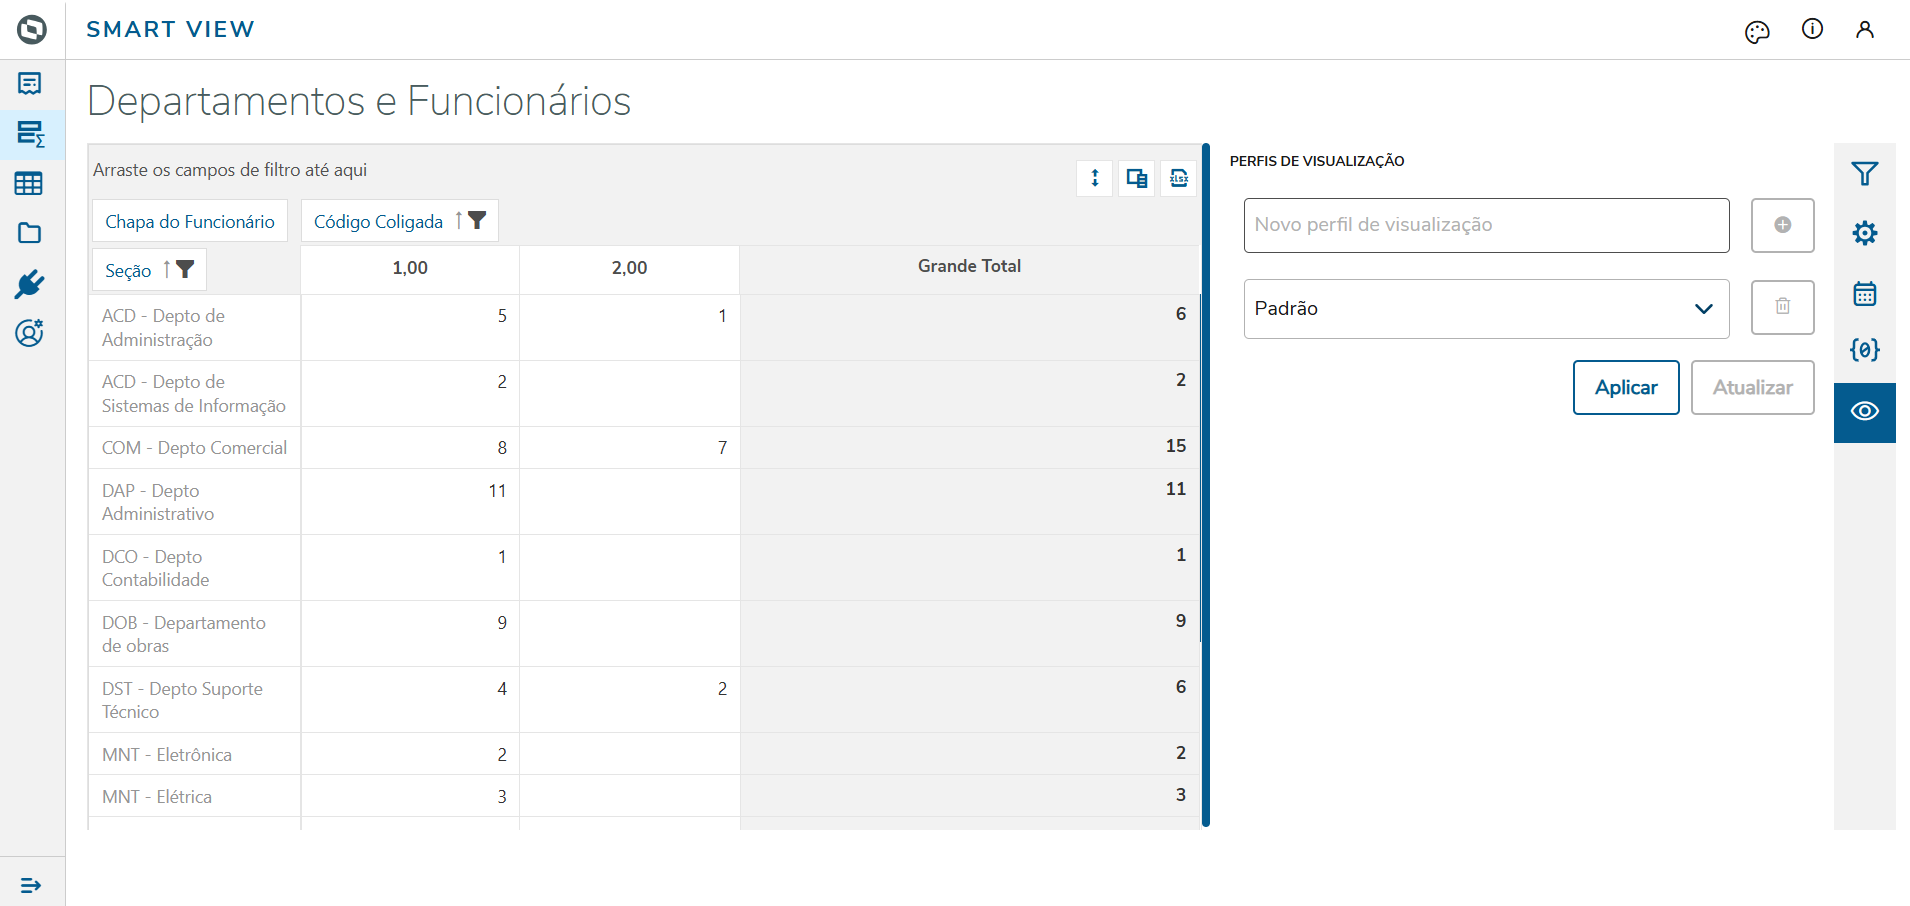The width and height of the screenshot is (1910, 906).
Task: Select the pivot table icon in left sidebar
Action: click(x=31, y=134)
